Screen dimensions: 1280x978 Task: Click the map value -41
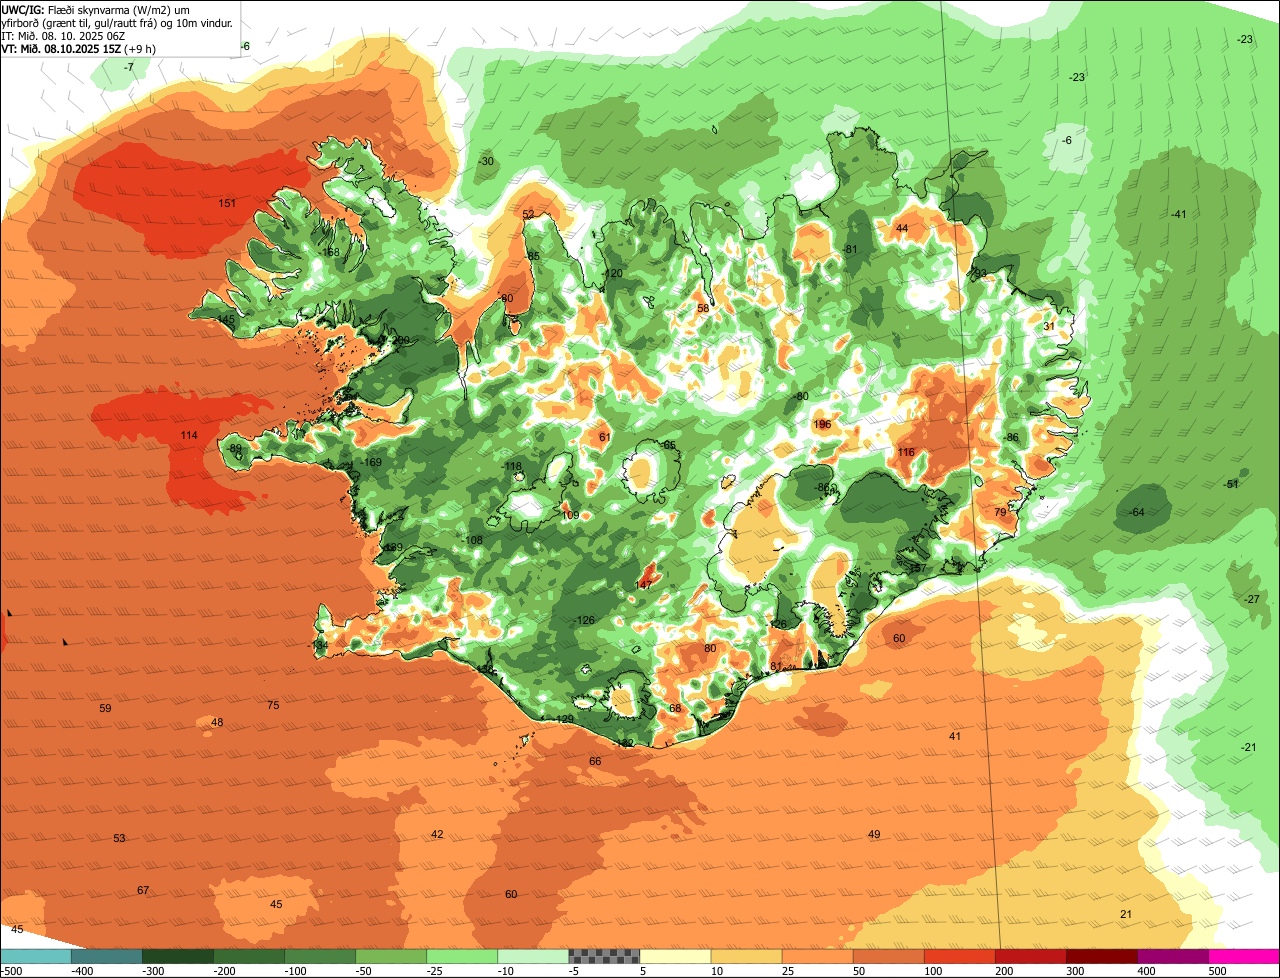(1178, 214)
